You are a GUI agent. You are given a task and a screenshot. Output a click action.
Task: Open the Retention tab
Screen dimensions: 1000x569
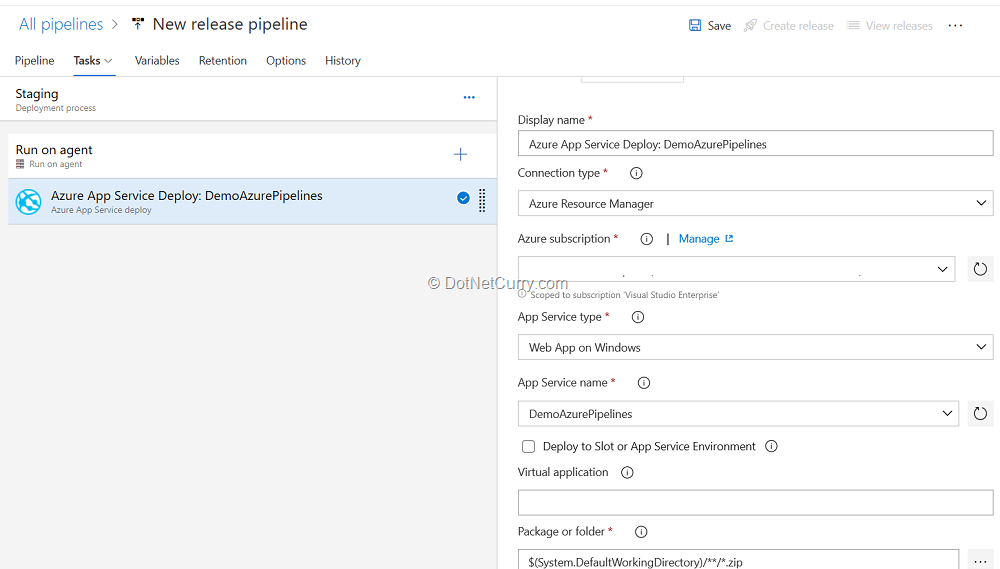click(223, 61)
